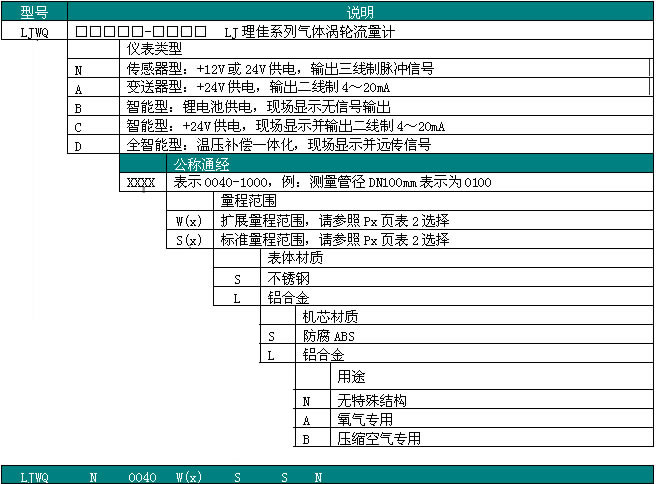This screenshot has width=657, height=484.
Task: Click the 0040 value in bottom example bar
Action: click(143, 477)
